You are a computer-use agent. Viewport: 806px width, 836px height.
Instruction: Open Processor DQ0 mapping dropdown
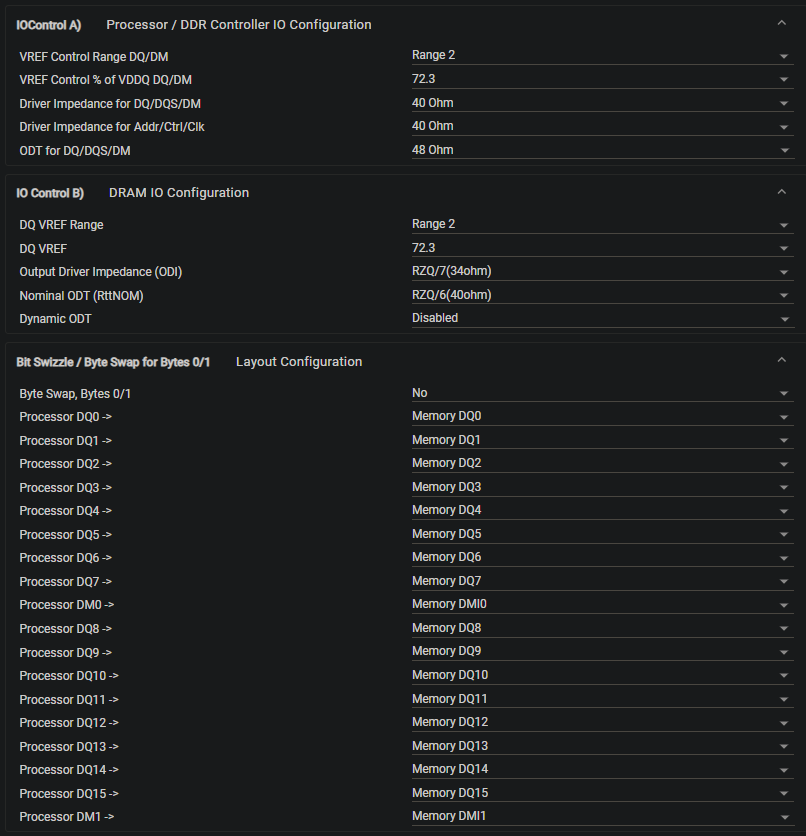(602, 416)
